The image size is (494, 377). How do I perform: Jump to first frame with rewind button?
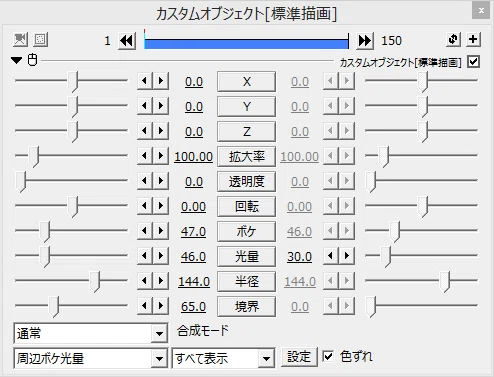tap(127, 41)
